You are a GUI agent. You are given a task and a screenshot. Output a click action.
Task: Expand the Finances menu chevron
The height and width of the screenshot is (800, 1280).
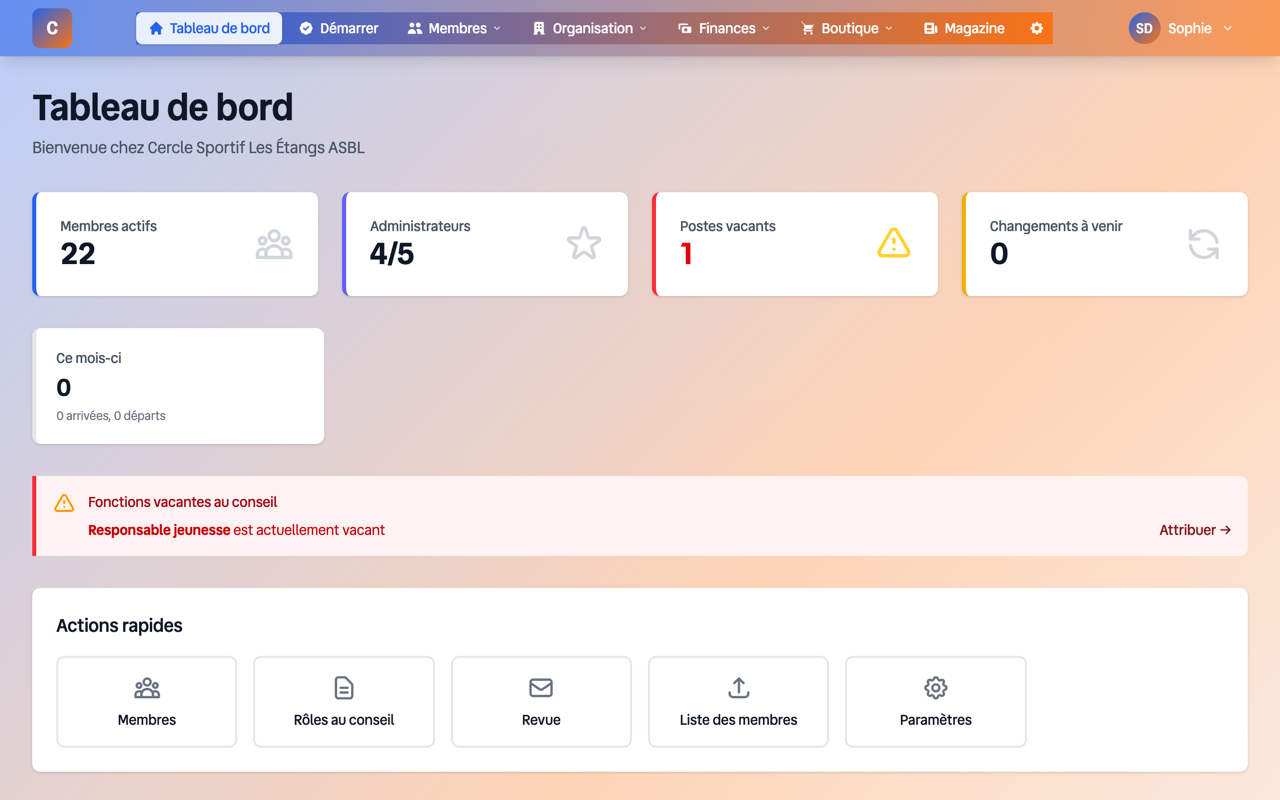pos(766,28)
